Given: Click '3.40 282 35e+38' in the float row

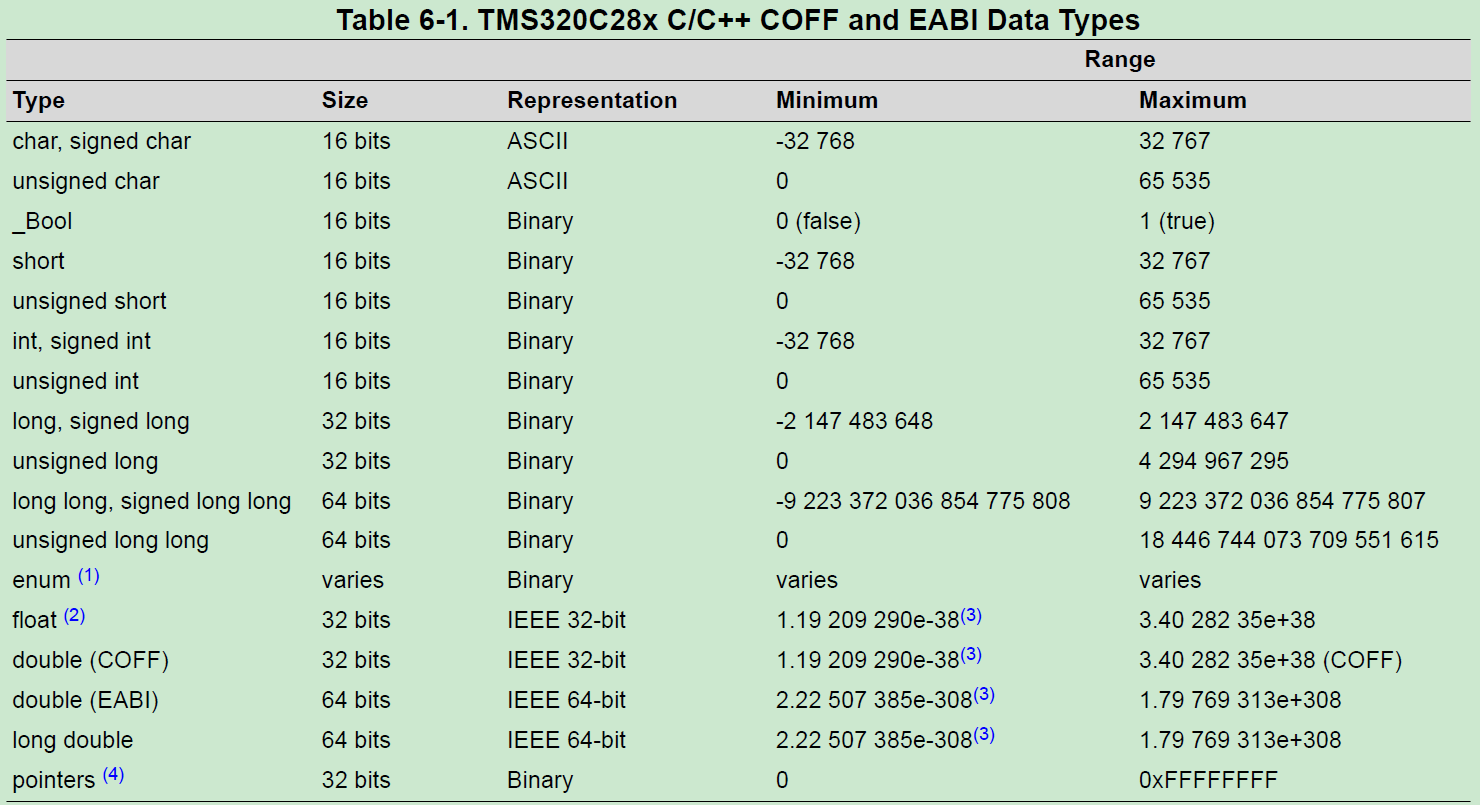Looking at the screenshot, I should pos(1227,620).
